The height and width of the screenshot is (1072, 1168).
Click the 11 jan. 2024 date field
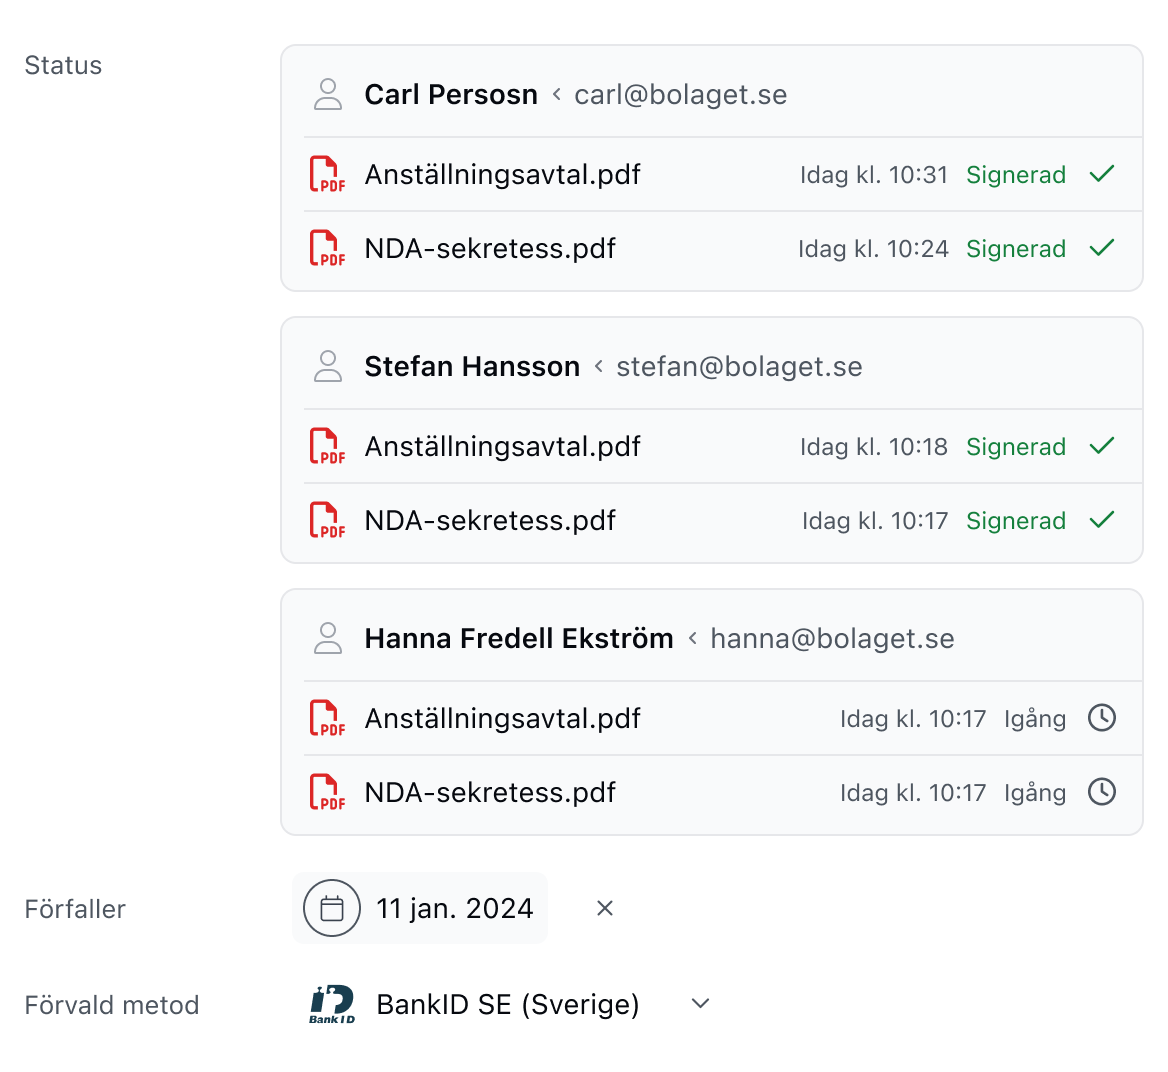point(420,908)
